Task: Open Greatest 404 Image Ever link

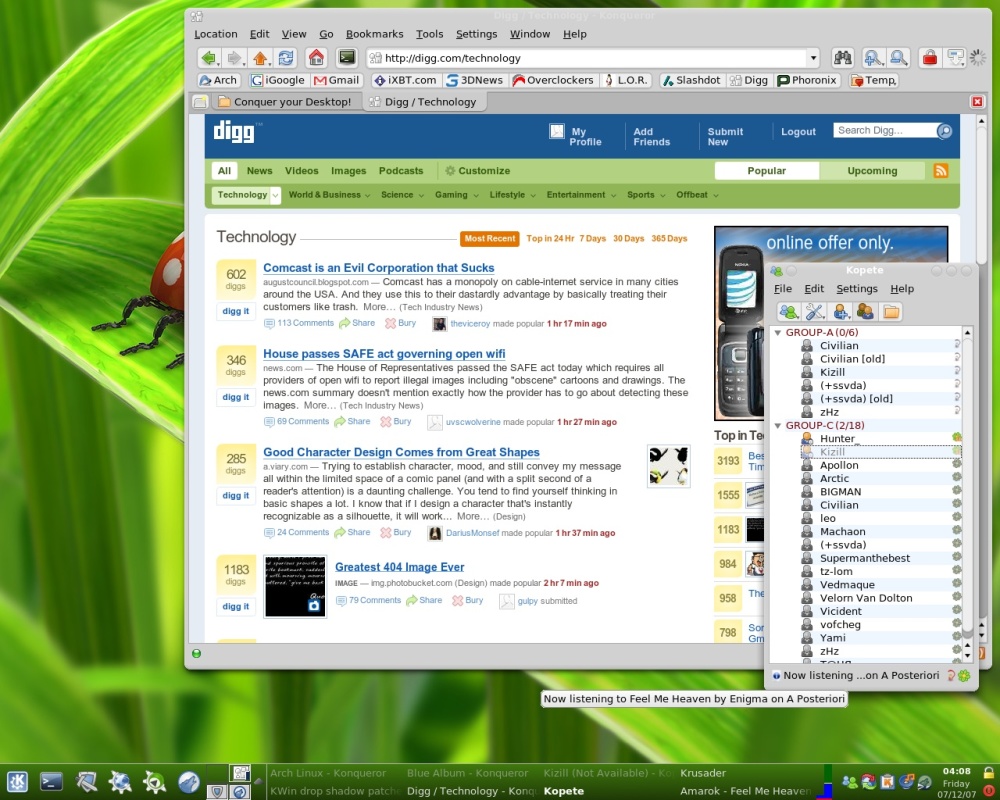Action: [399, 567]
